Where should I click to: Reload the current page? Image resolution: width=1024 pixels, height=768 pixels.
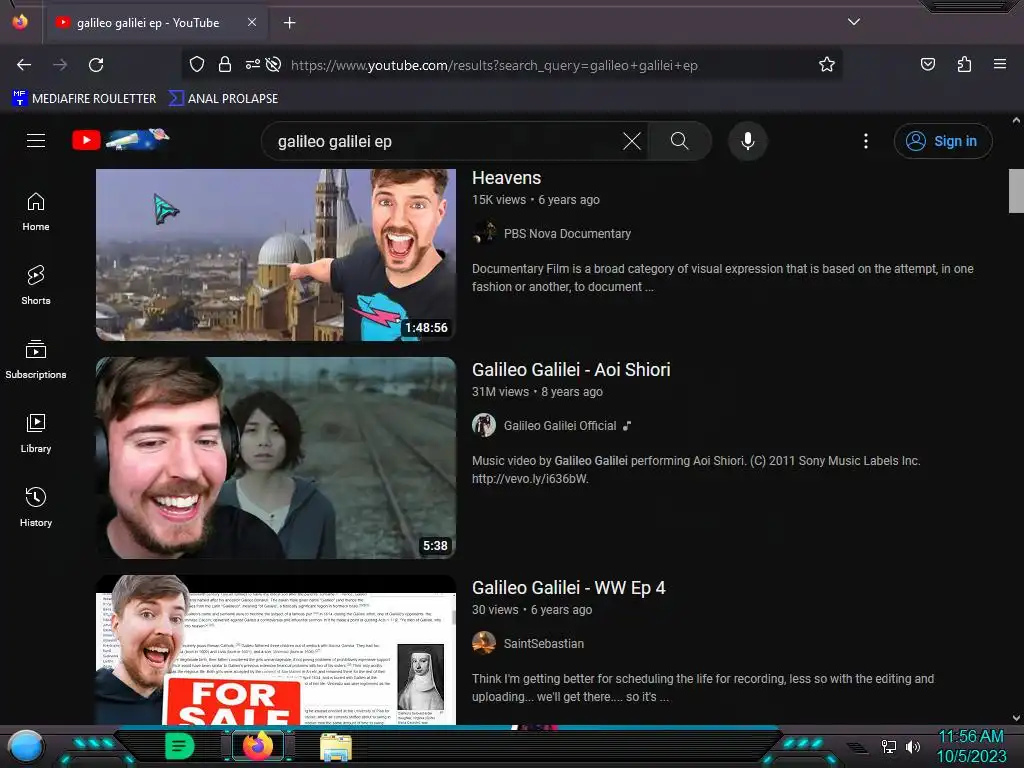[x=96, y=65]
